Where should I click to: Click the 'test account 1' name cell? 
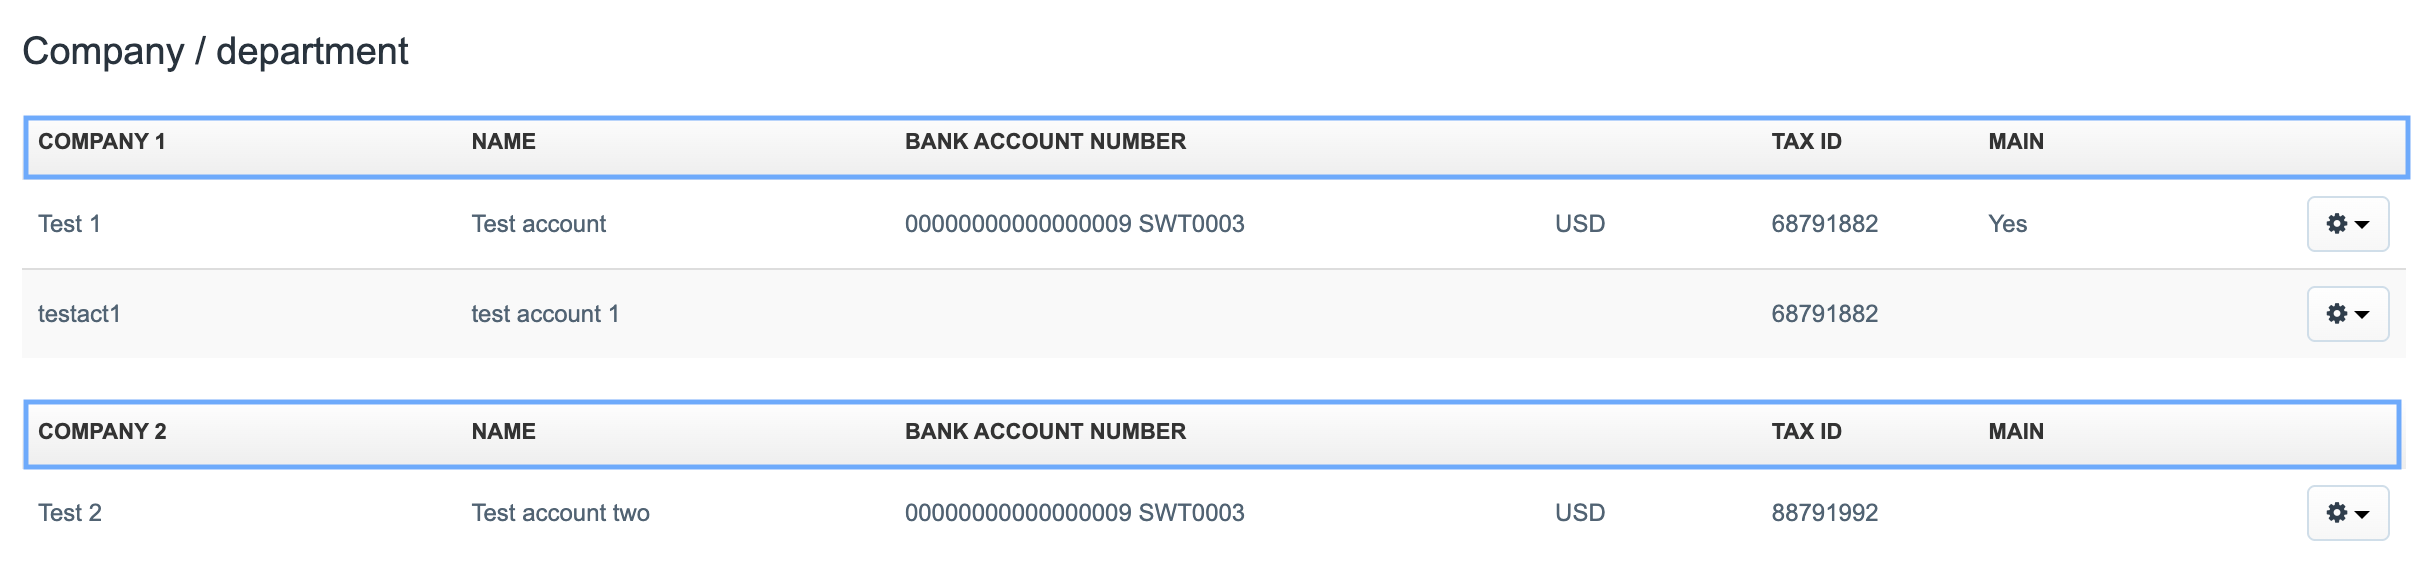(545, 314)
